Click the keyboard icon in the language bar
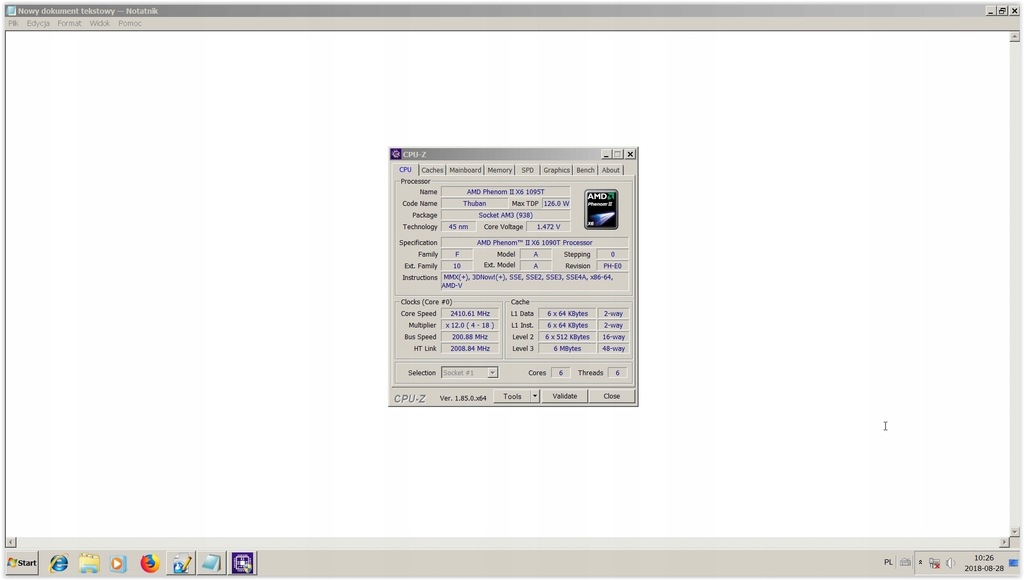 pyautogui.click(x=905, y=562)
